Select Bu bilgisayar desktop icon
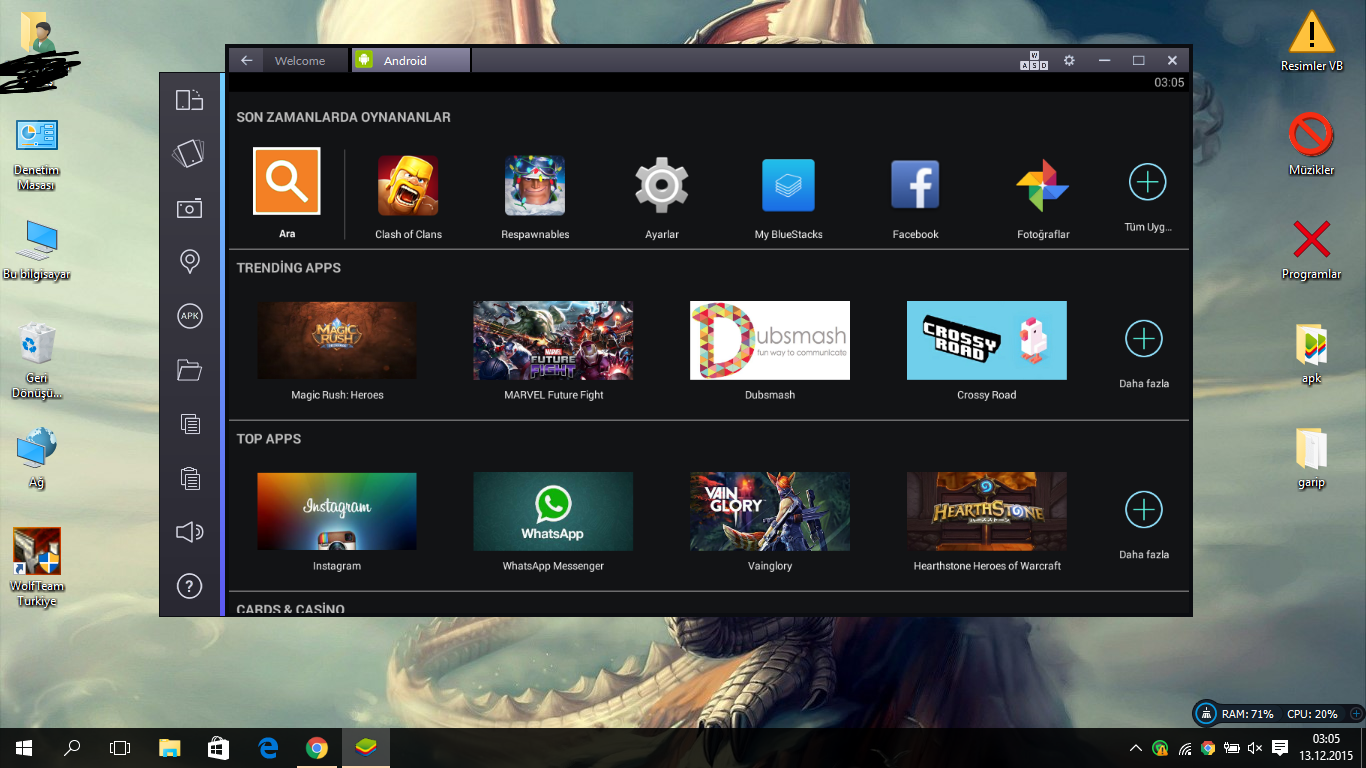This screenshot has height=768, width=1366. 37,250
